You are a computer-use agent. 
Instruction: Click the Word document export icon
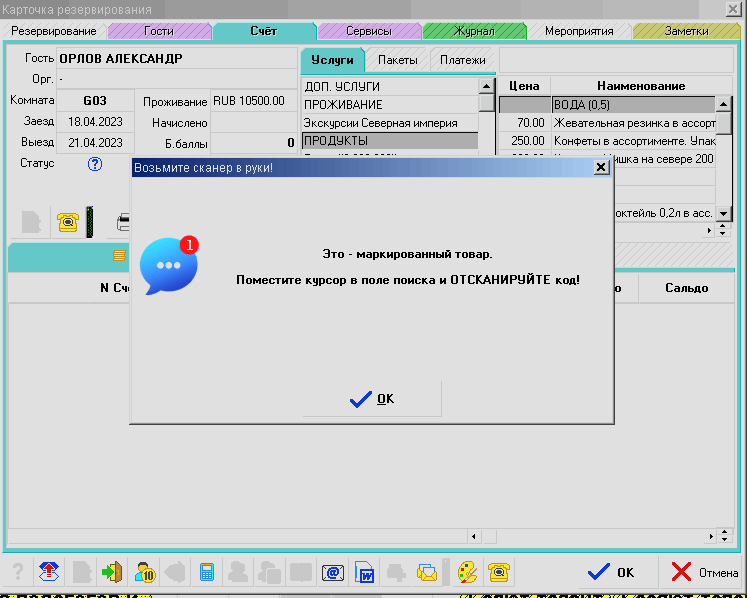pyautogui.click(x=365, y=572)
